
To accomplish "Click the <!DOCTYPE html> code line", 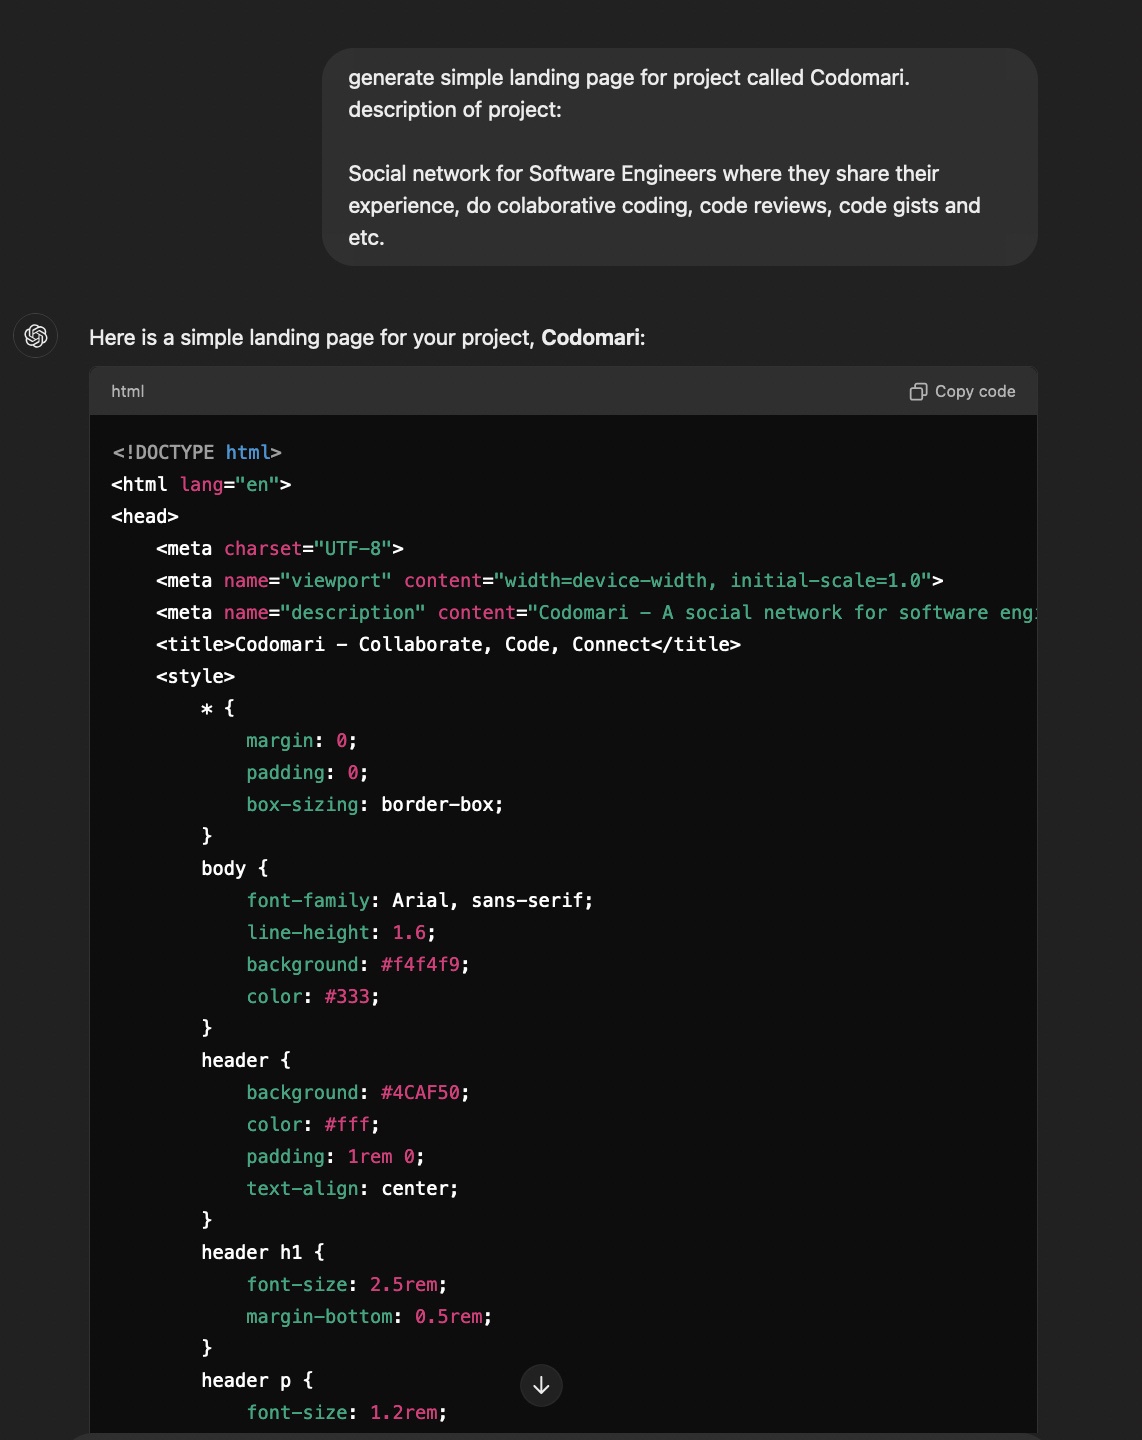I will pos(197,452).
